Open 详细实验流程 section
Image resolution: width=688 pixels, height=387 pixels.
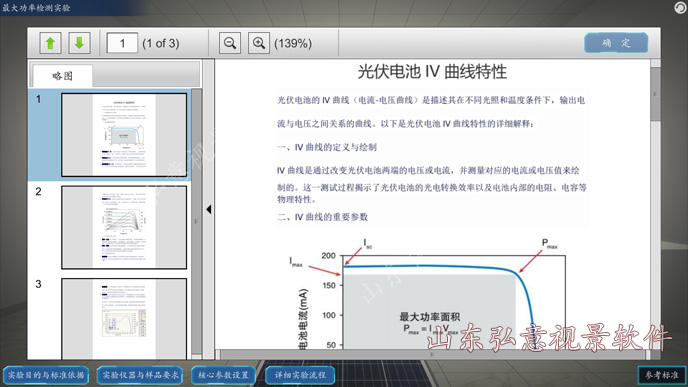click(301, 376)
